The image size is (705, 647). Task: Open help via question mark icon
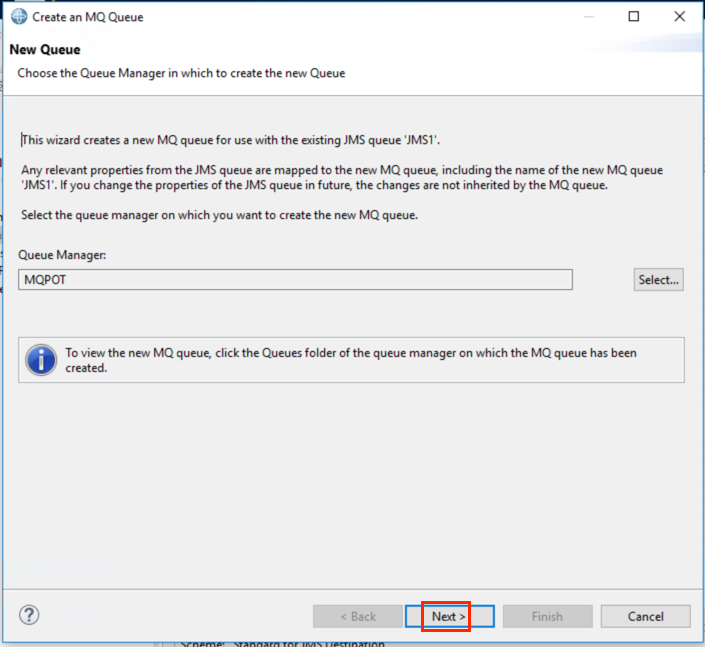(29, 615)
